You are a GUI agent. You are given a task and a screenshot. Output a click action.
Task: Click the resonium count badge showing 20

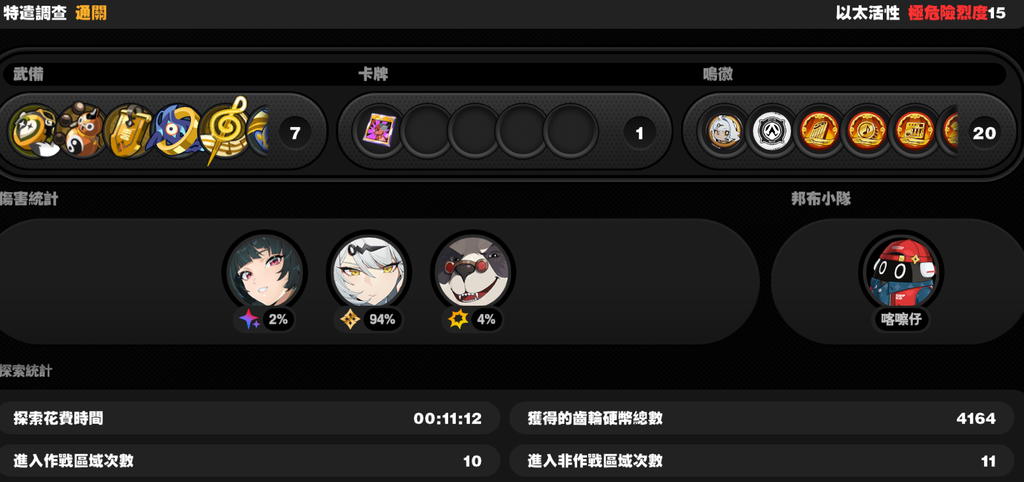[984, 133]
